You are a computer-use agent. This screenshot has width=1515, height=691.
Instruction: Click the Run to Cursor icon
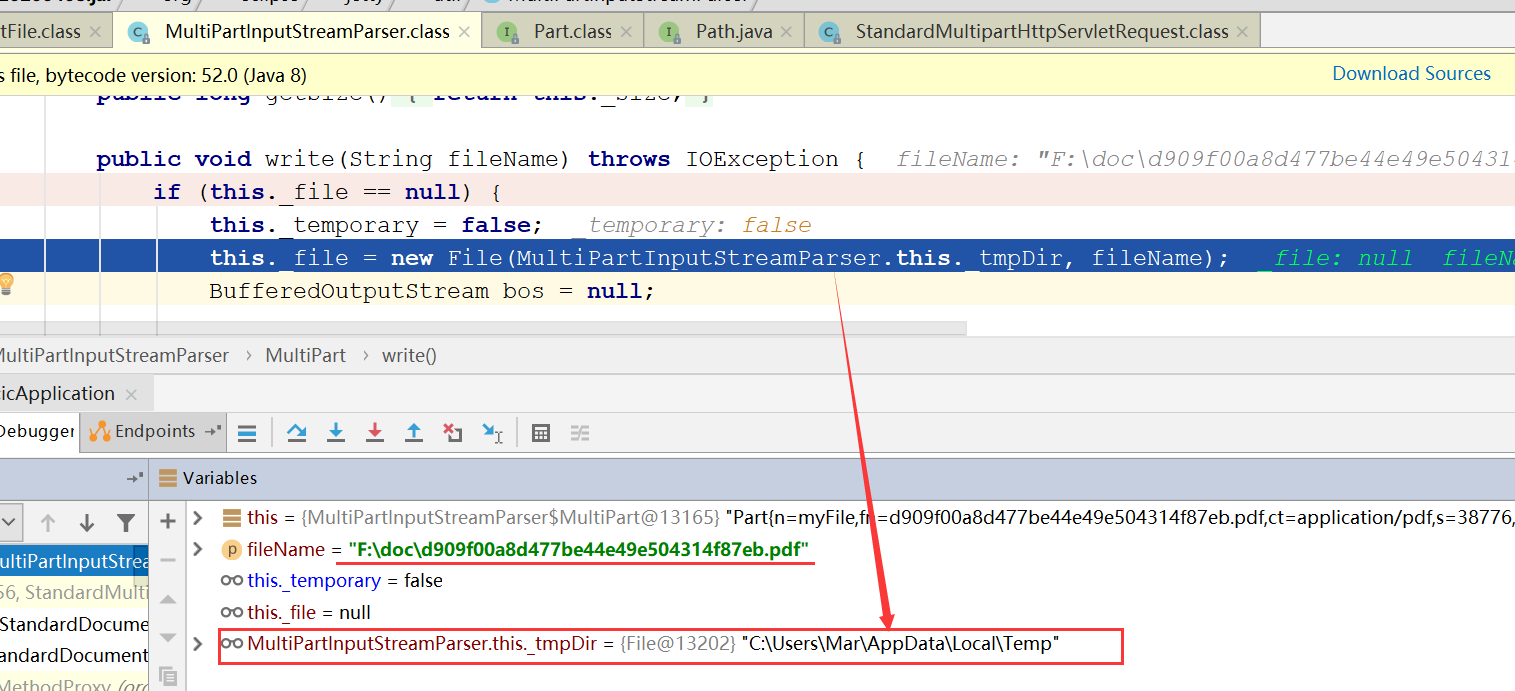point(493,433)
